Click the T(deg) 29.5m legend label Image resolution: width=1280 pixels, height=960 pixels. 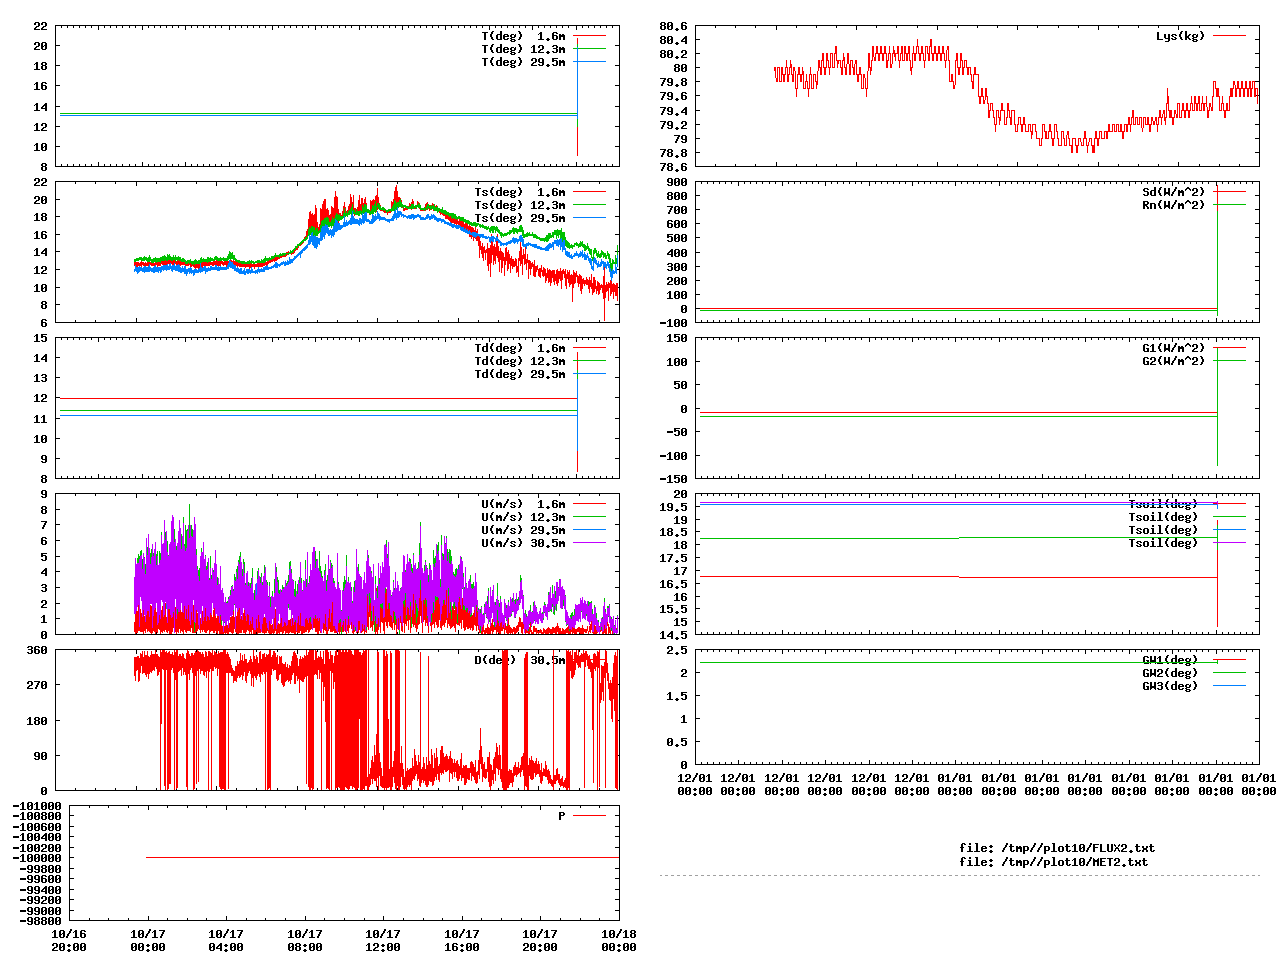(523, 62)
